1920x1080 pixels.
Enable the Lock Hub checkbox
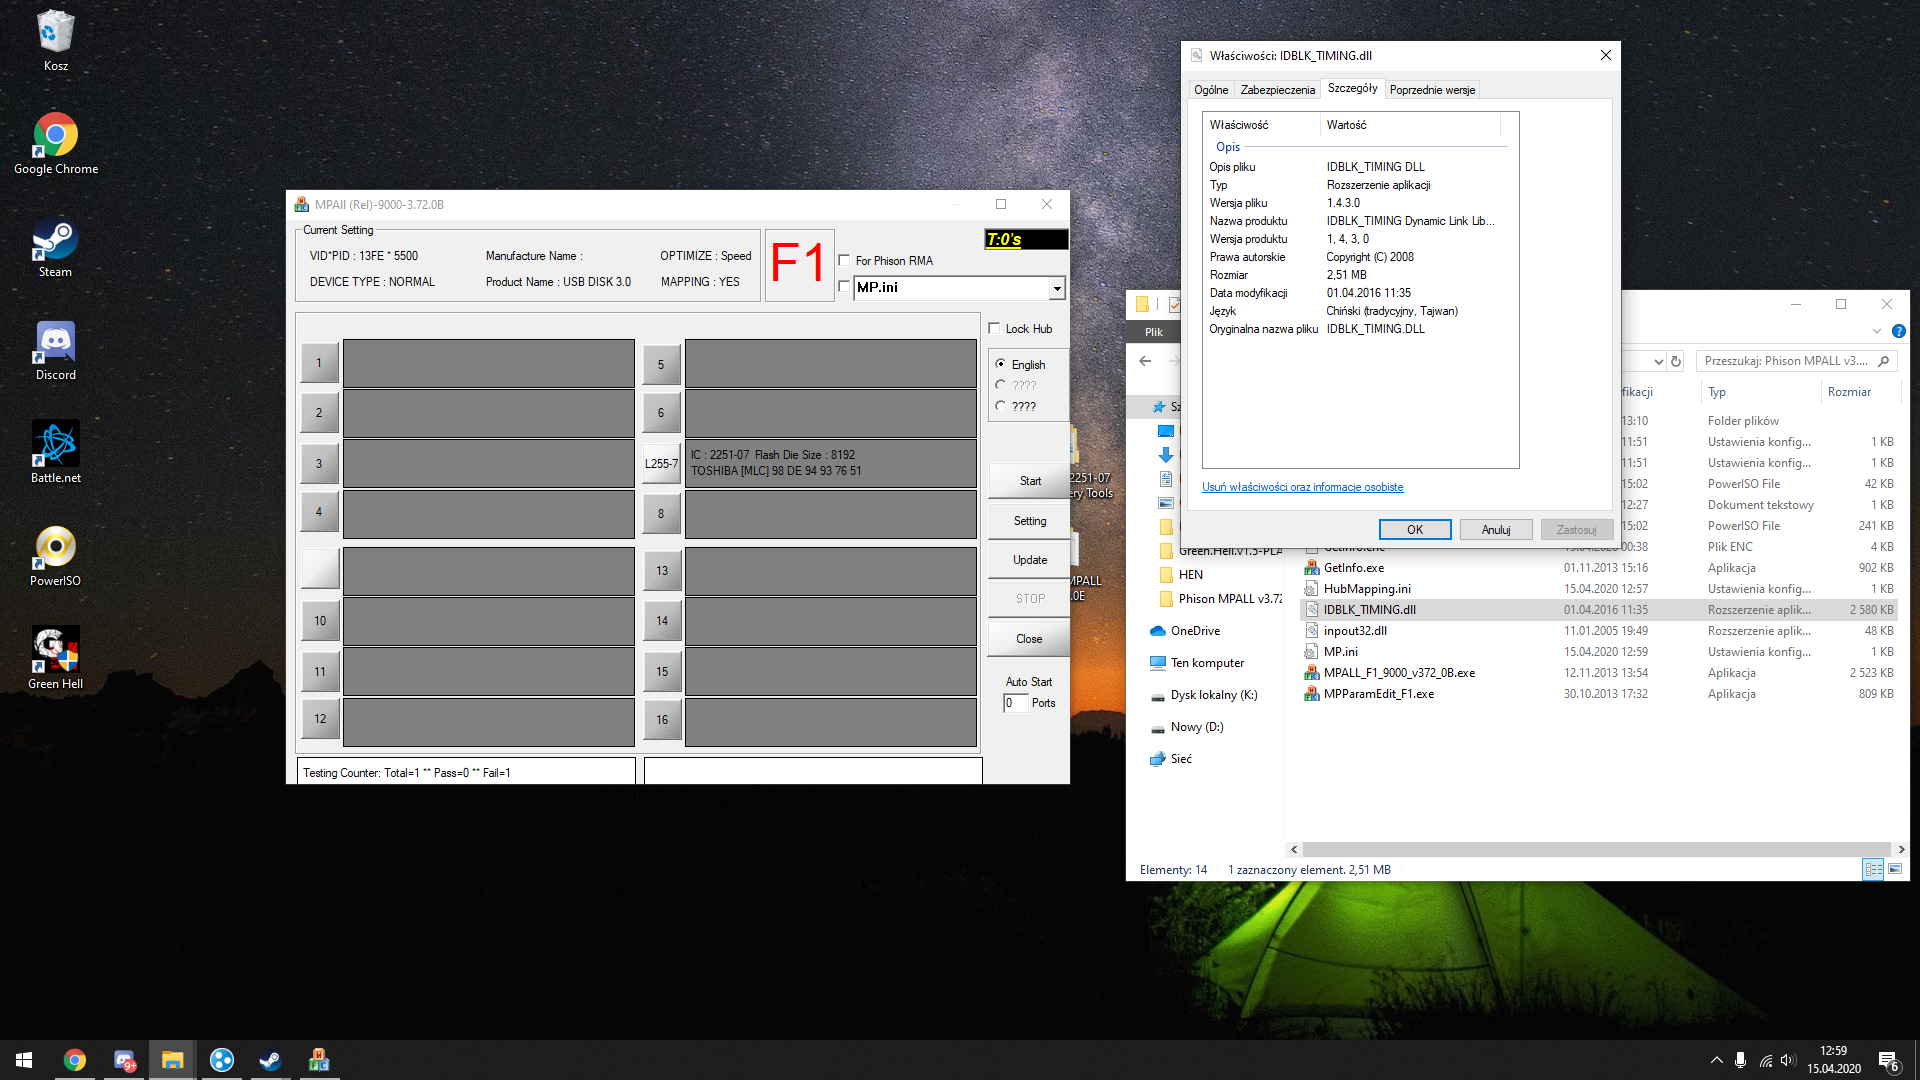[994, 328]
